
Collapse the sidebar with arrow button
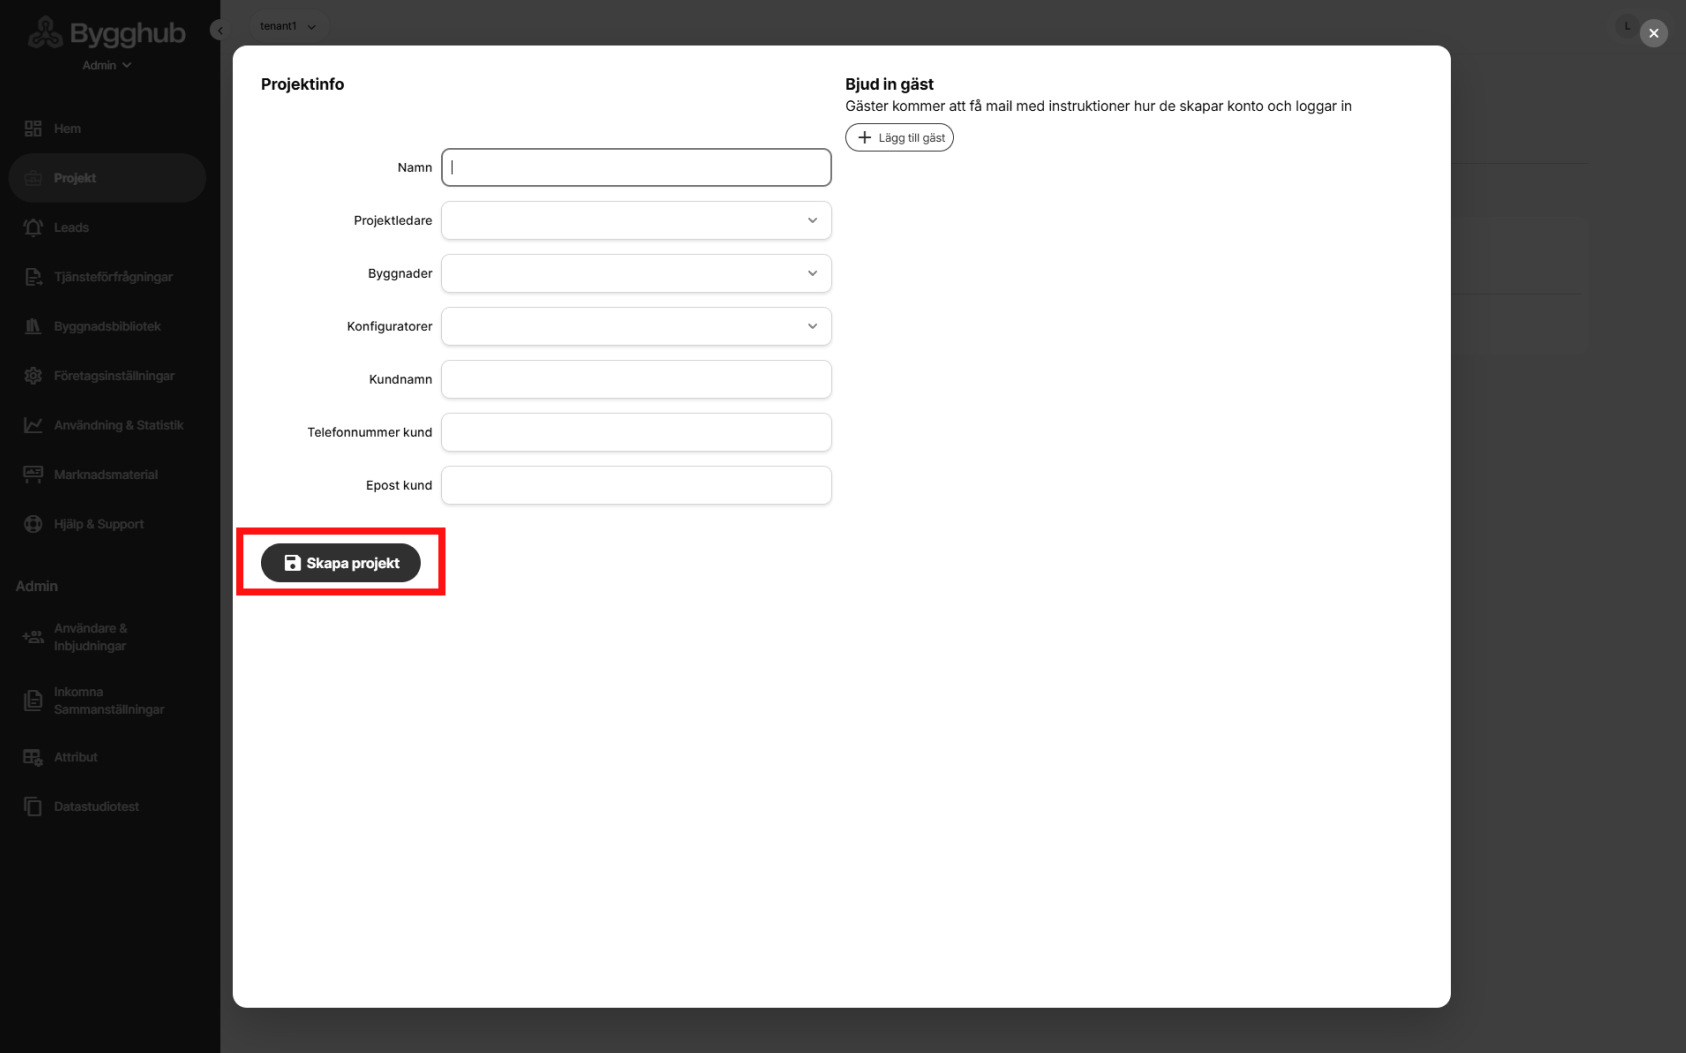(x=219, y=30)
